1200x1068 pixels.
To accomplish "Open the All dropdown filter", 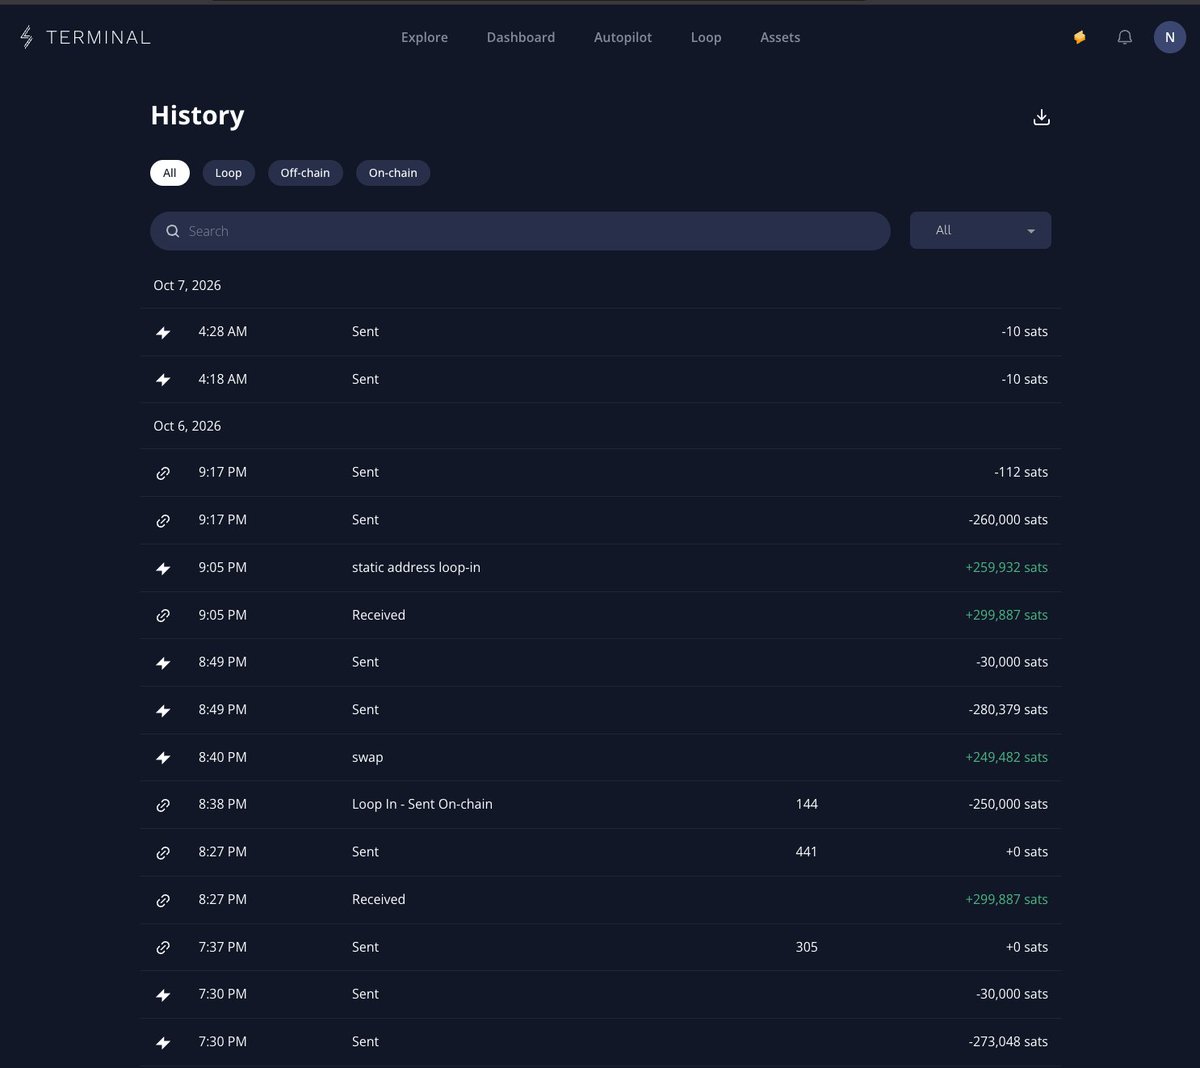I will pyautogui.click(x=980, y=230).
